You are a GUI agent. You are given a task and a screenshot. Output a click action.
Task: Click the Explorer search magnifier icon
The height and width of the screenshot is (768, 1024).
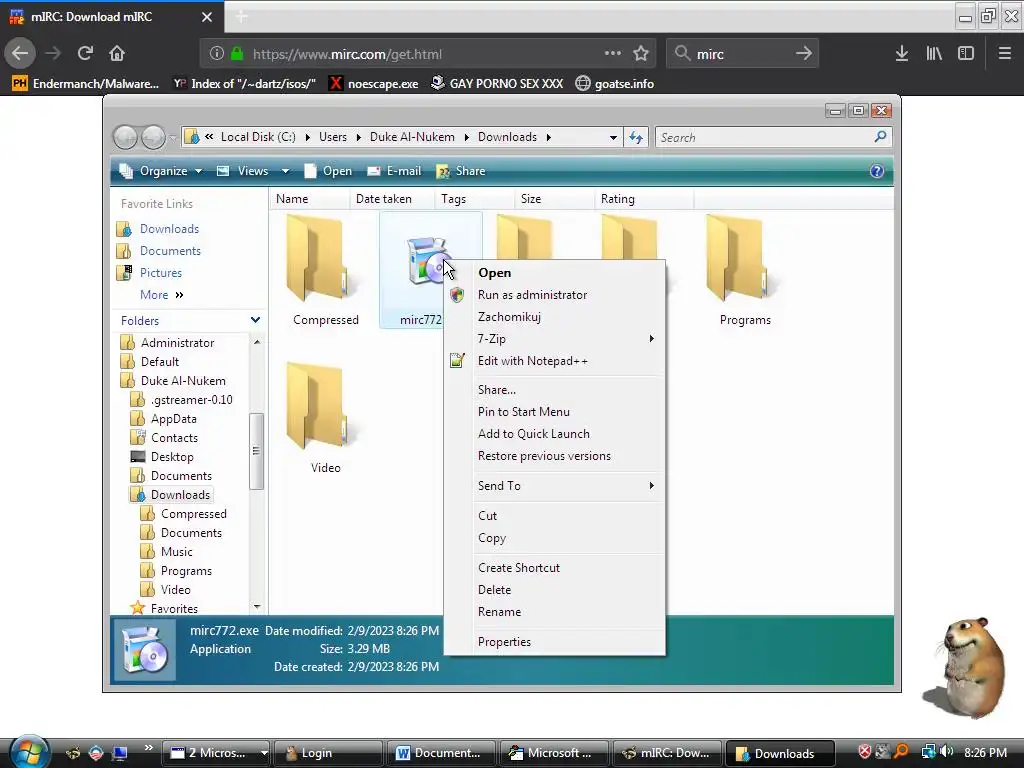(880, 137)
